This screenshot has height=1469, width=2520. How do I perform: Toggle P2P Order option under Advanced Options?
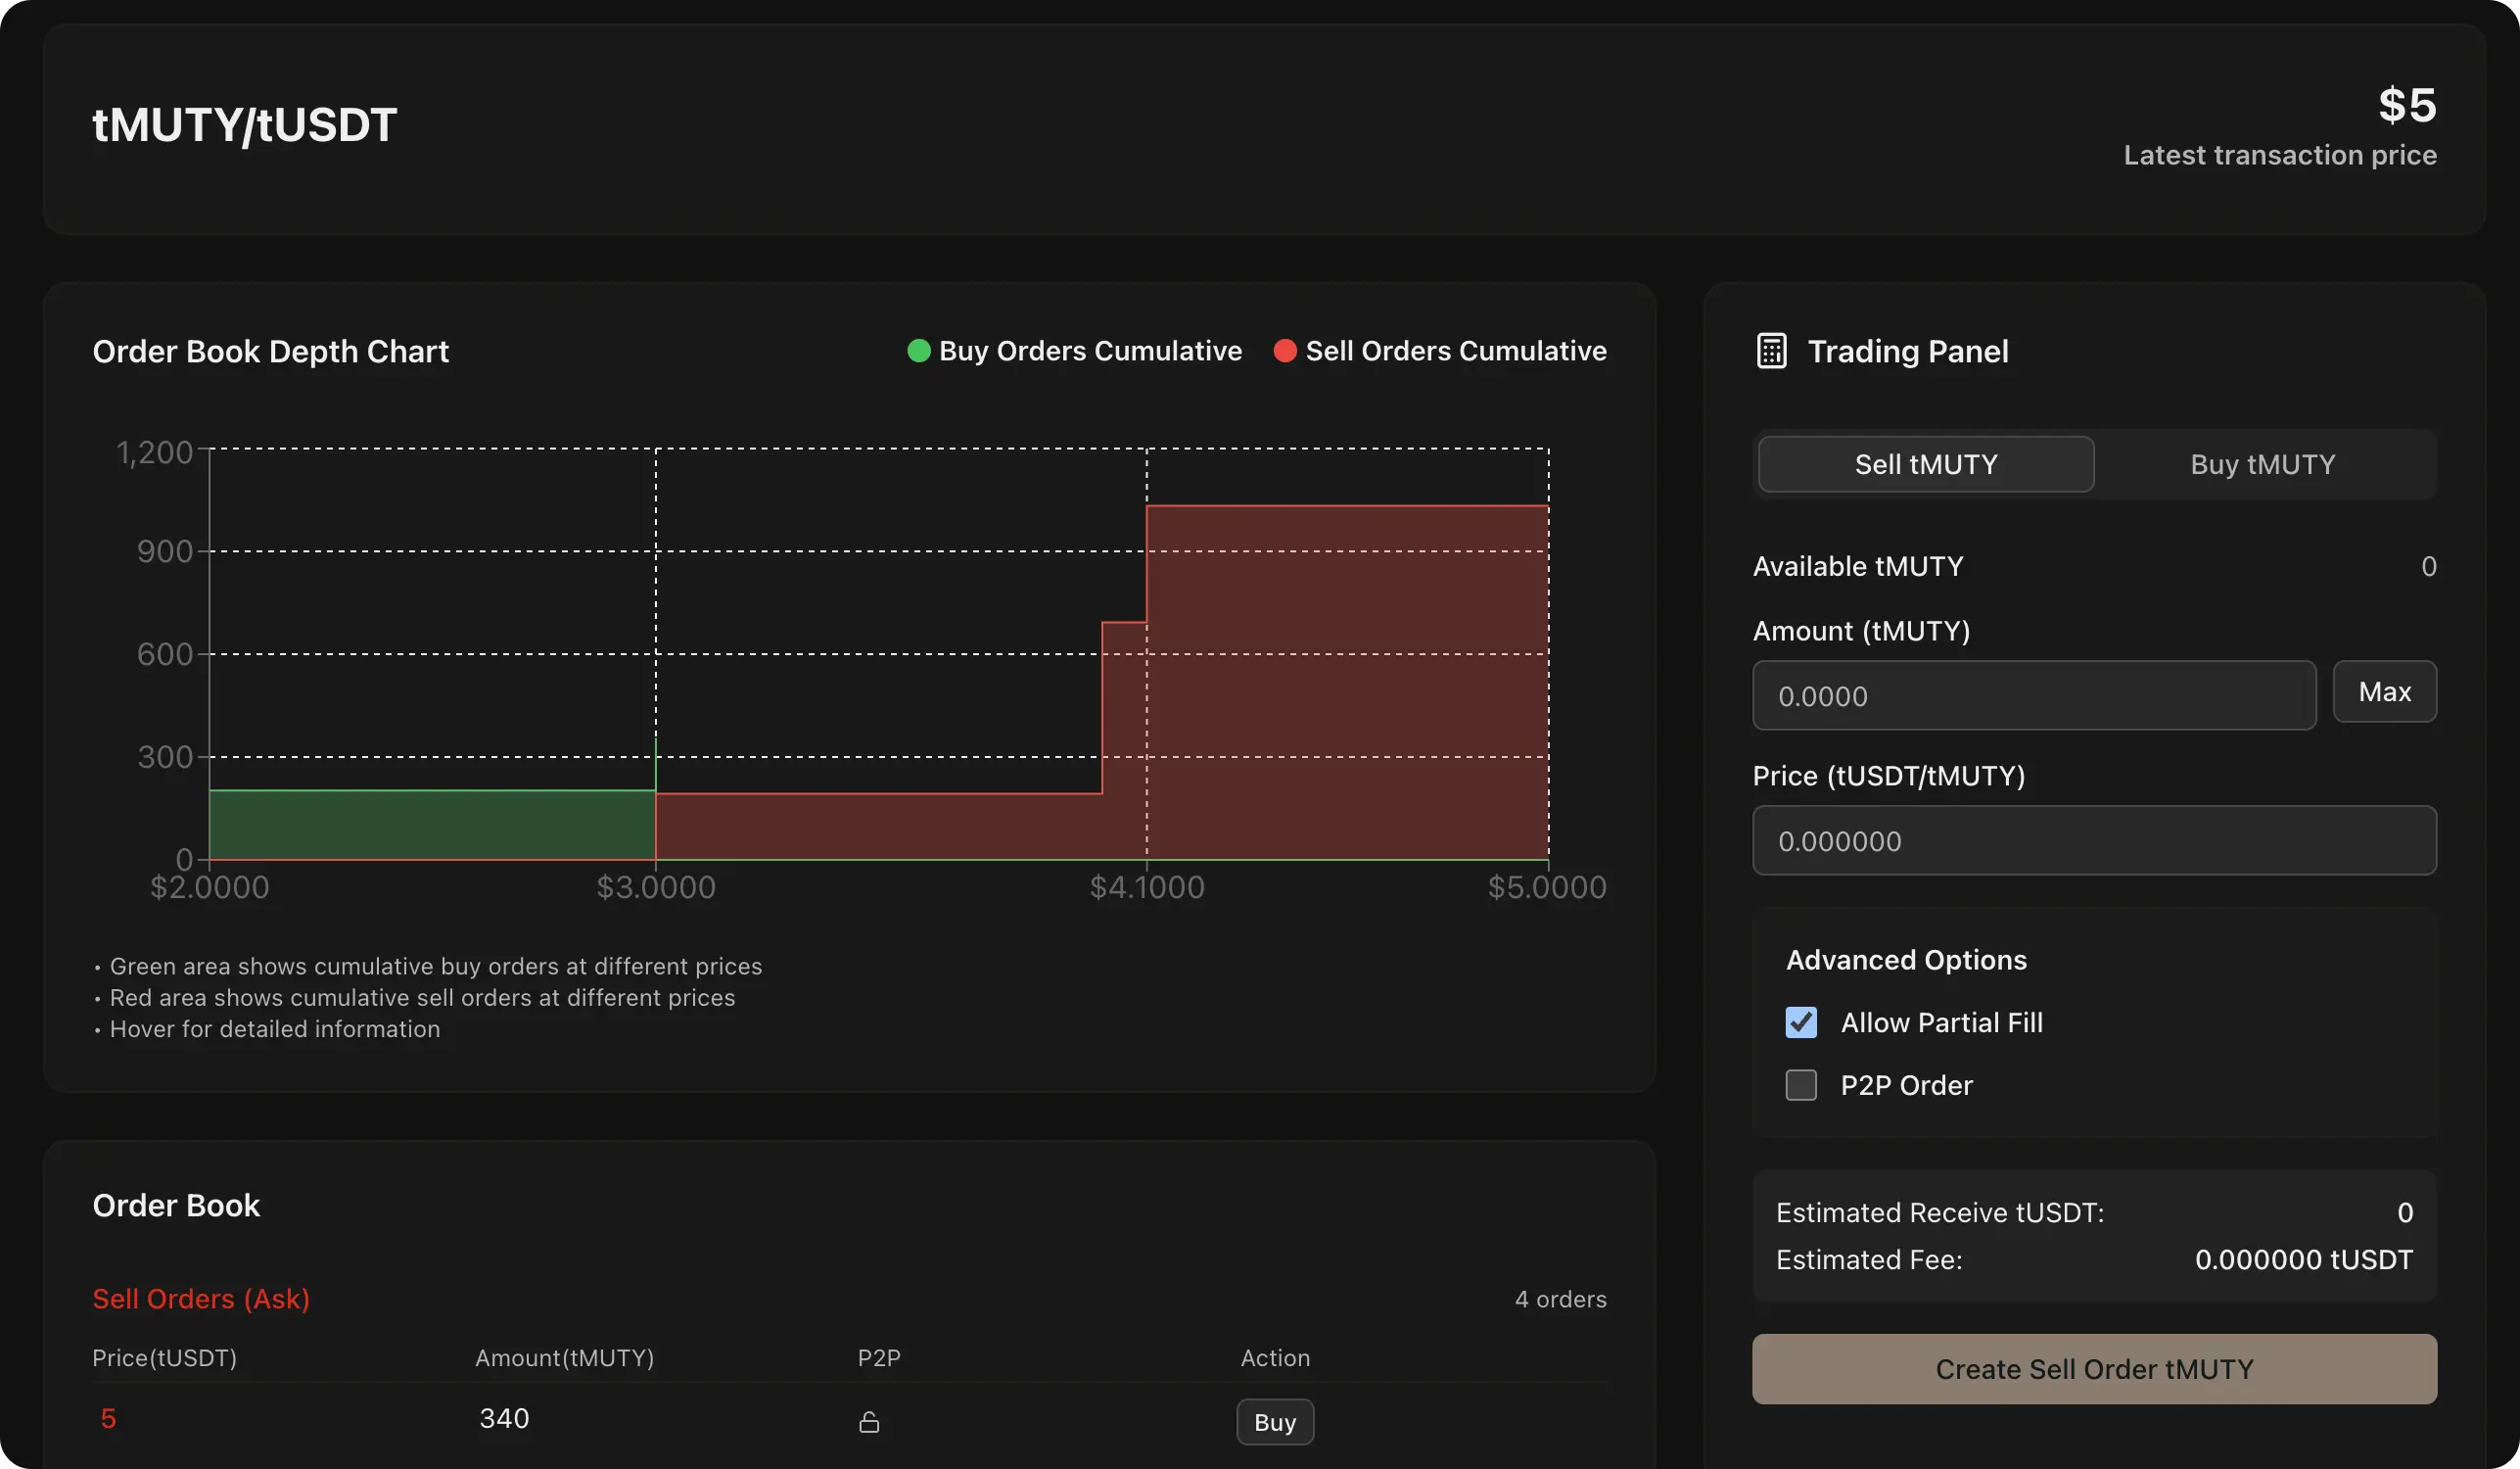coord(1801,1085)
